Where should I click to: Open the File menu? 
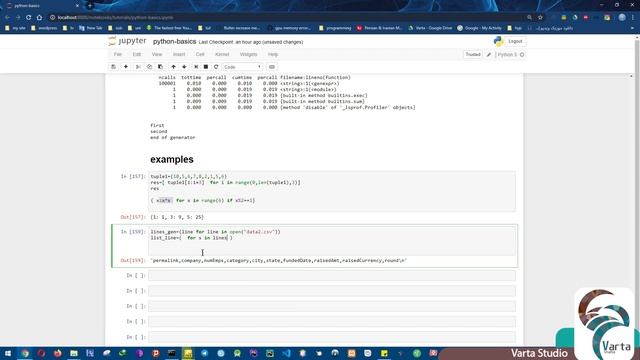click(x=118, y=54)
